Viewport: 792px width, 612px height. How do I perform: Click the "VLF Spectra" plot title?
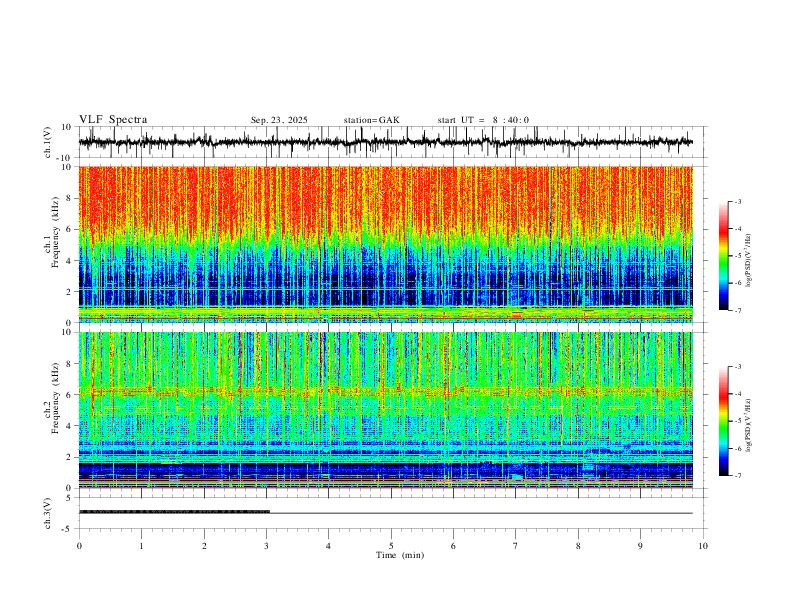tap(113, 120)
